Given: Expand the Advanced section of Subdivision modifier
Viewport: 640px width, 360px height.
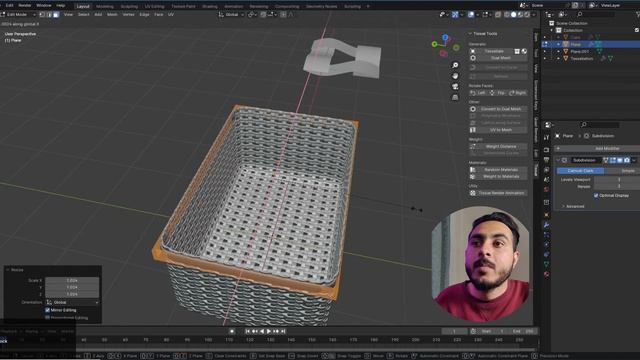Looking at the screenshot, I should tap(563, 206).
